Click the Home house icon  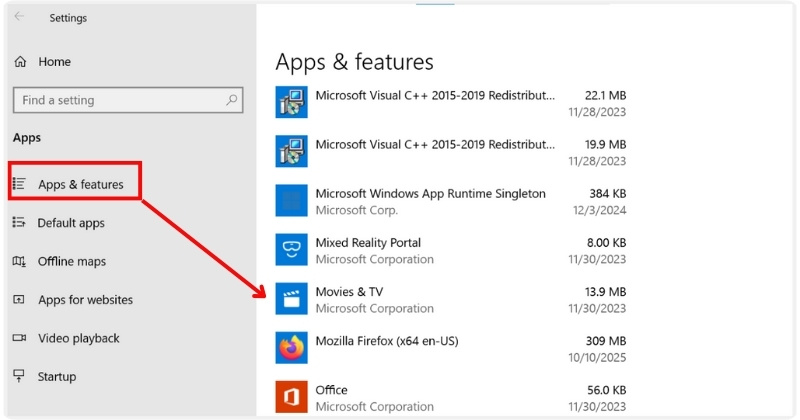pyautogui.click(x=20, y=62)
